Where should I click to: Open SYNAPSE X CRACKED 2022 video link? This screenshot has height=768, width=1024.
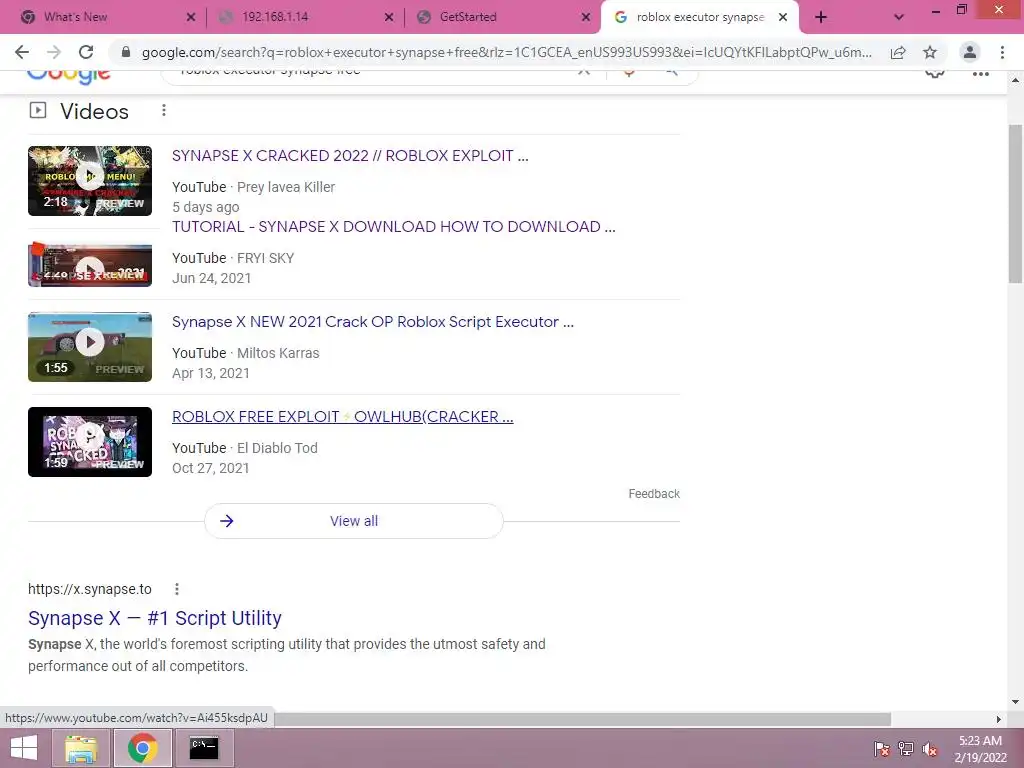(350, 155)
